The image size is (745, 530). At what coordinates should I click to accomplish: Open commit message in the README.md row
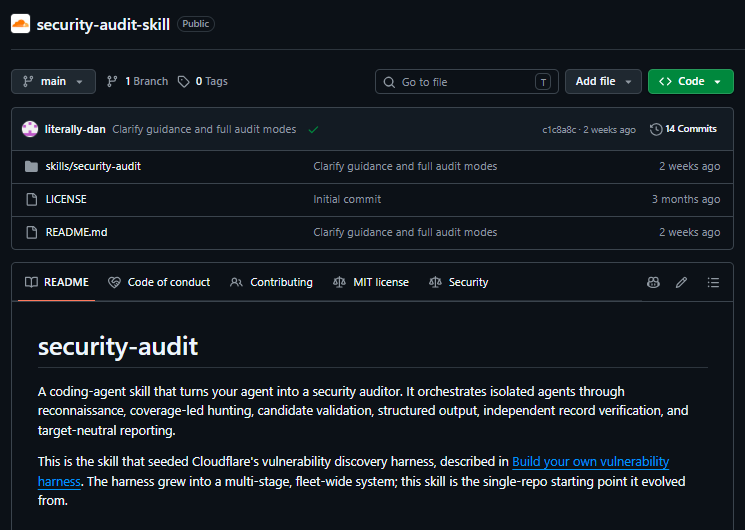click(x=405, y=232)
